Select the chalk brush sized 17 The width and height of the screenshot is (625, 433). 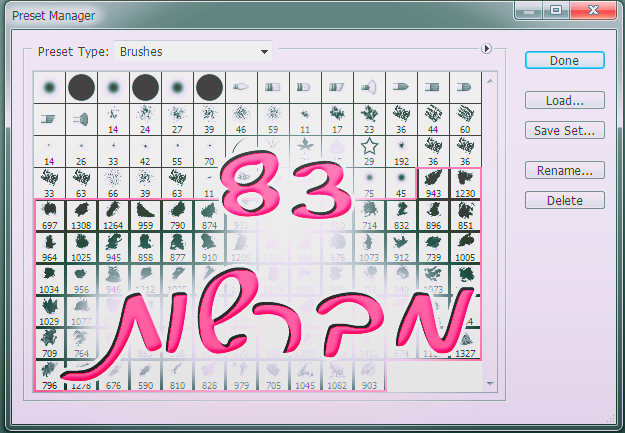(x=337, y=120)
